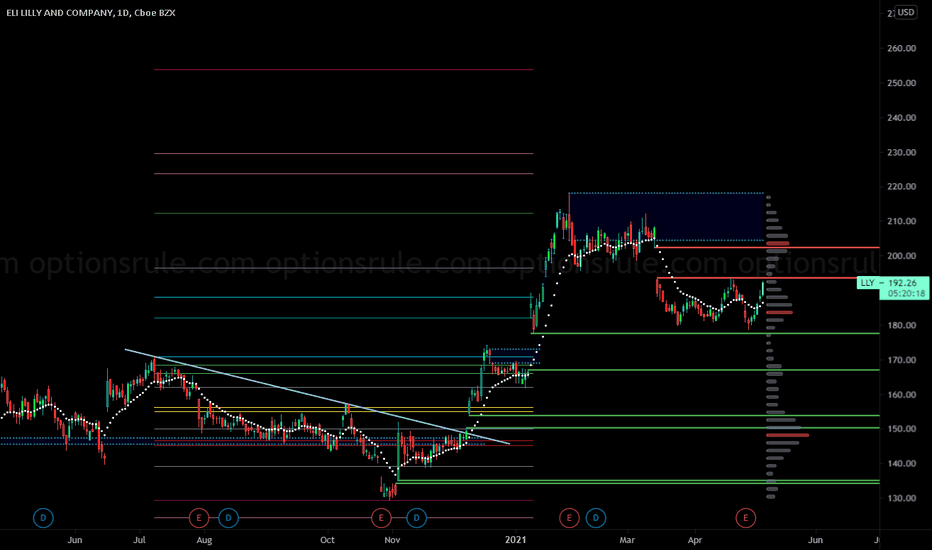
Task: Click the 130.00 price axis label
Action: (902, 498)
